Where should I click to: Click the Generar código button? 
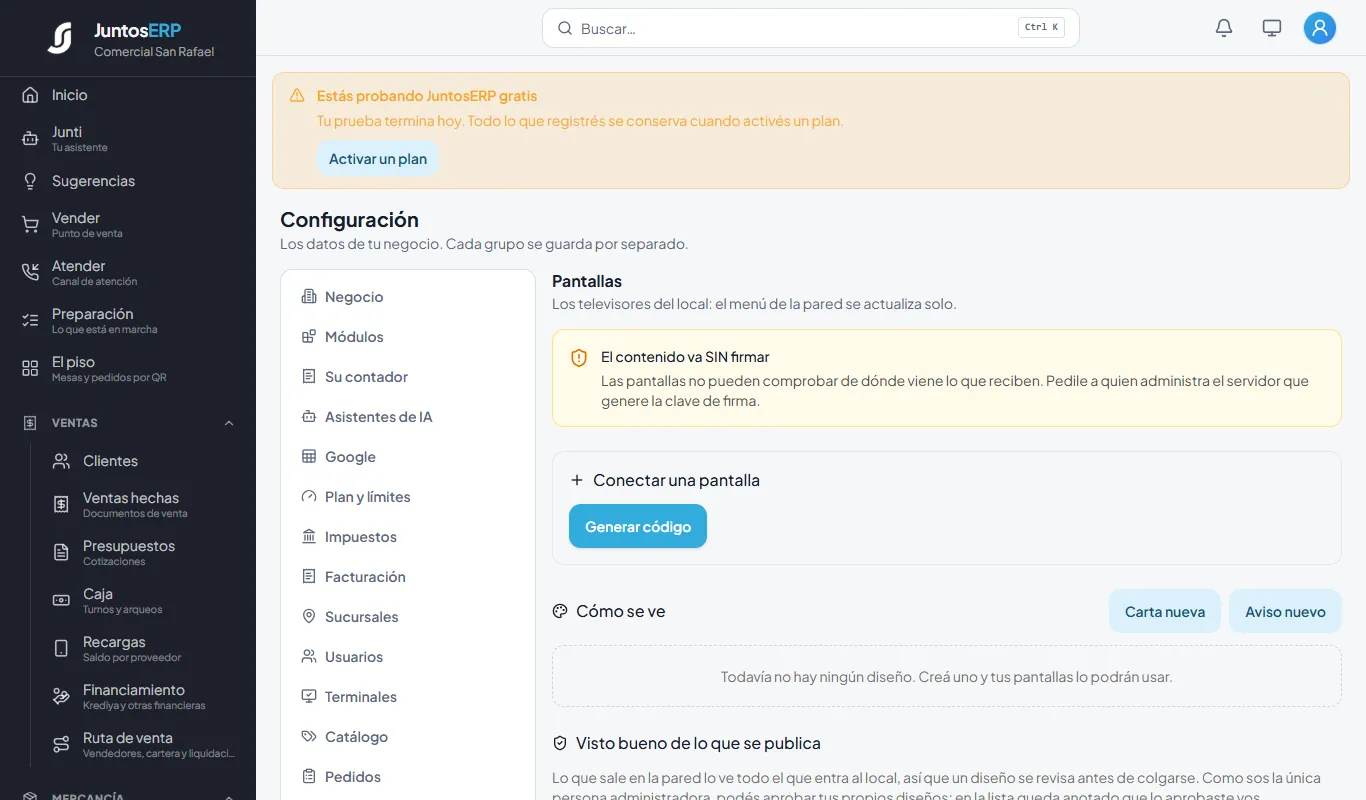click(x=638, y=526)
